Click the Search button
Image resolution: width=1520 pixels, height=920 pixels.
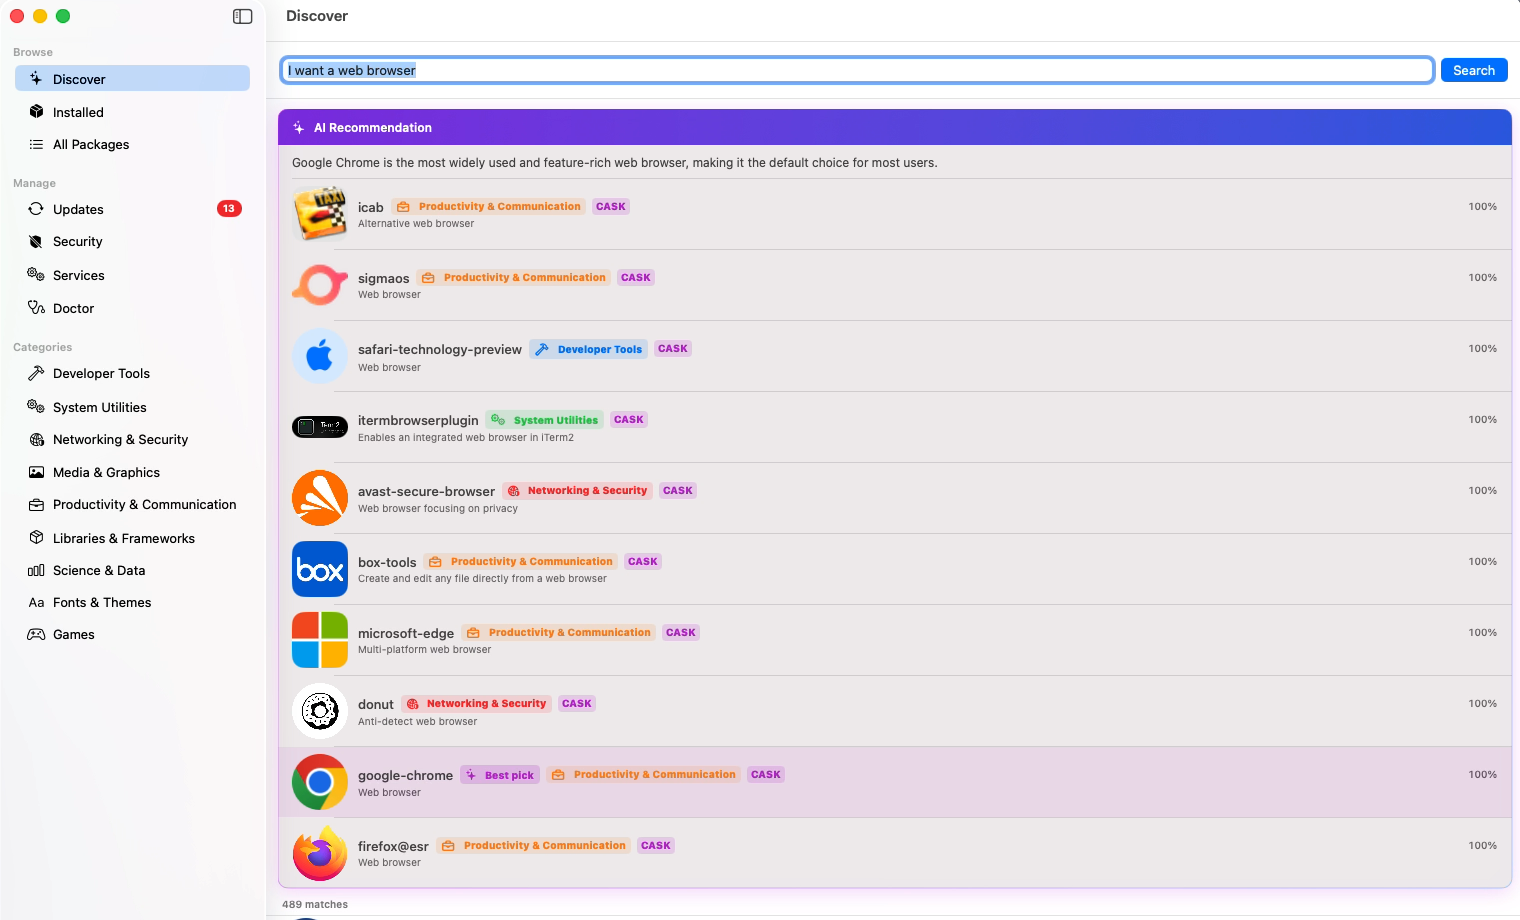1474,70
